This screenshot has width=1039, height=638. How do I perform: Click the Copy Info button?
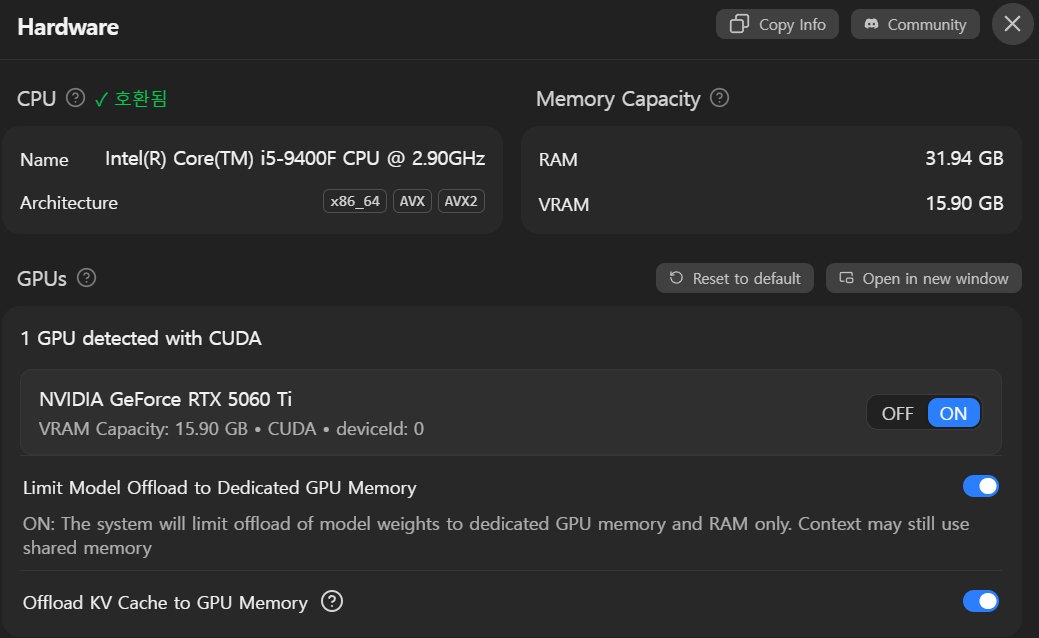pyautogui.click(x=777, y=25)
